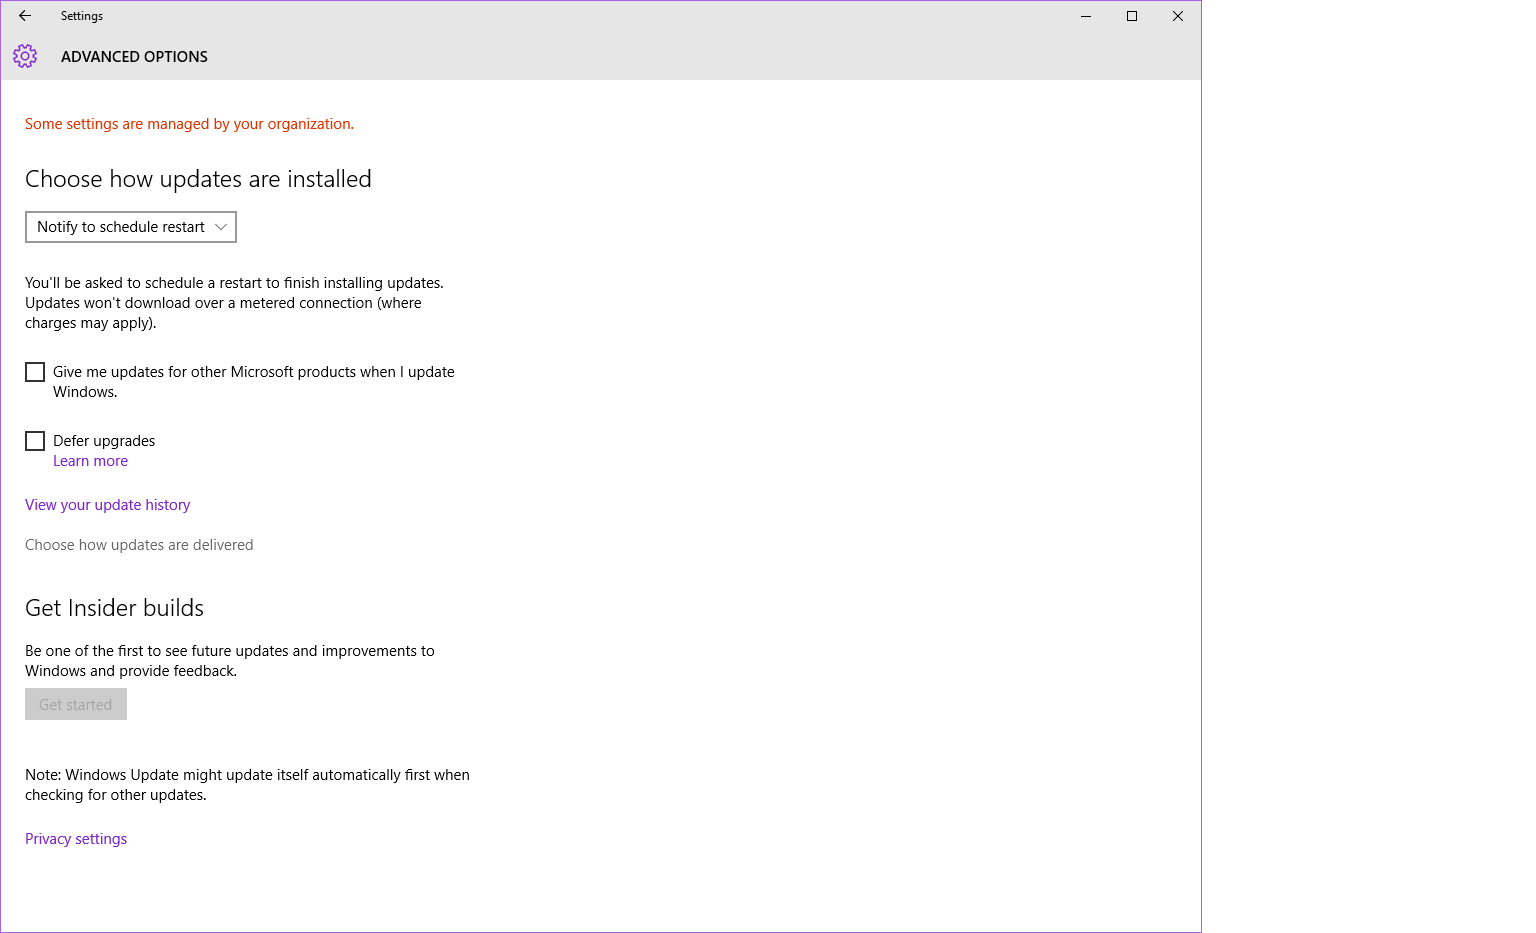Click the ADVANCED OPTIONS title text
Viewport: 1536px width, 933px height.
tap(134, 57)
